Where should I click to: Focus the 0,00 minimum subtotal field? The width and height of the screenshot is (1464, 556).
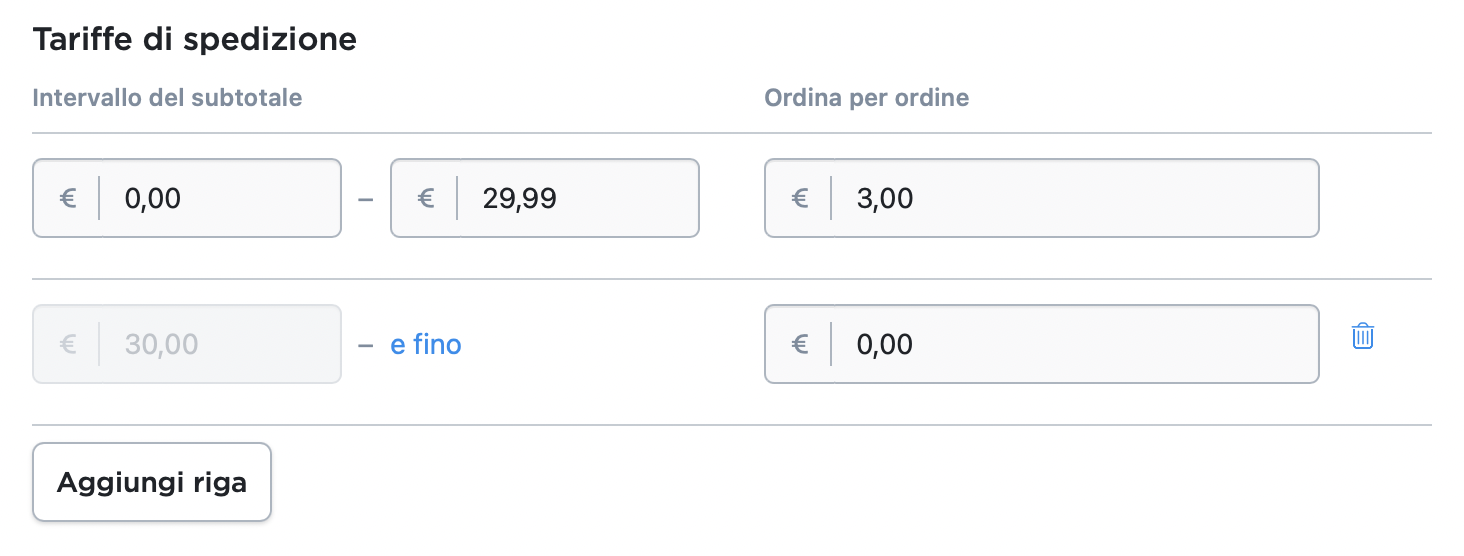pos(220,198)
